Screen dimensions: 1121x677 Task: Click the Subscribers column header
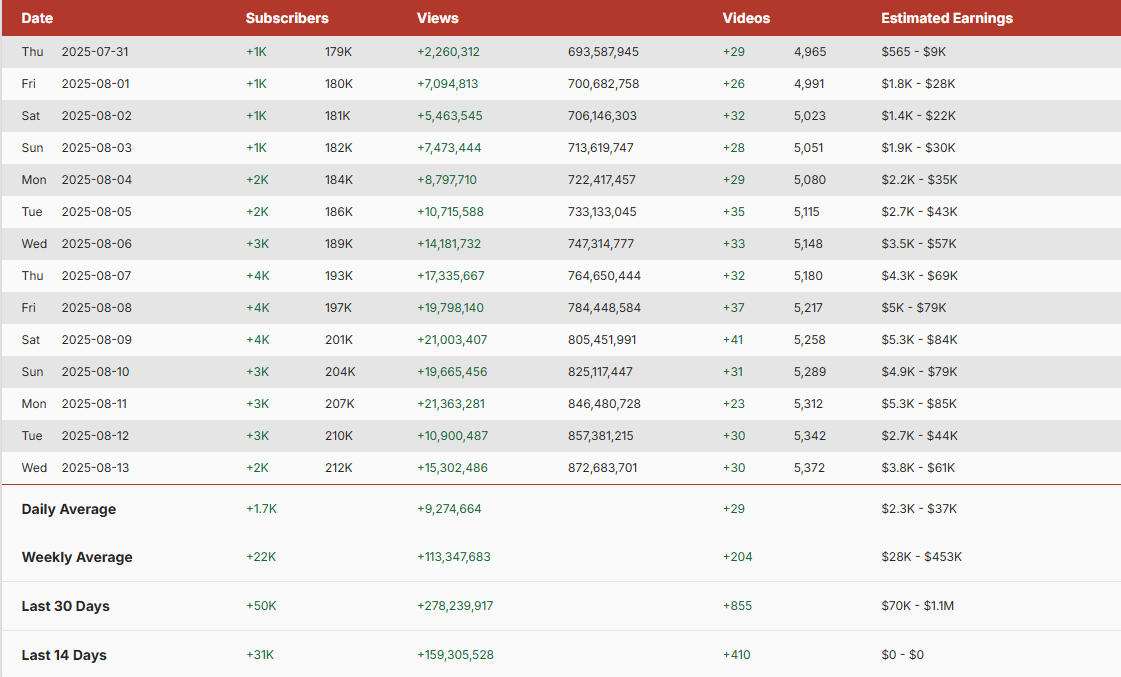287,18
